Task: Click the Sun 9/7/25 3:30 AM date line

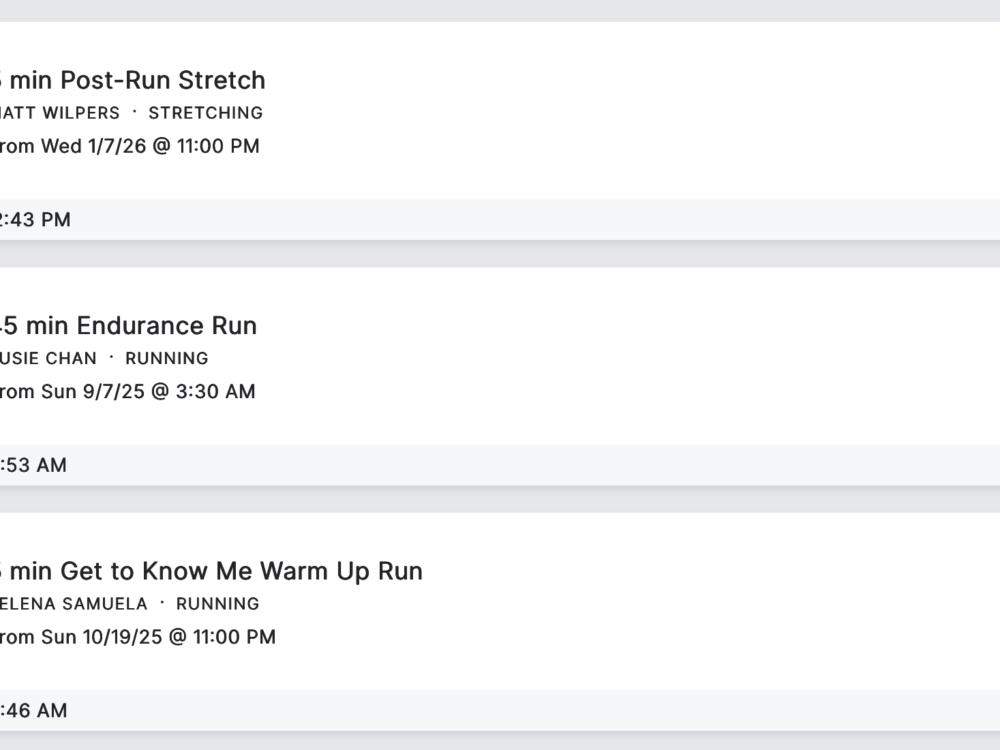Action: pos(128,391)
